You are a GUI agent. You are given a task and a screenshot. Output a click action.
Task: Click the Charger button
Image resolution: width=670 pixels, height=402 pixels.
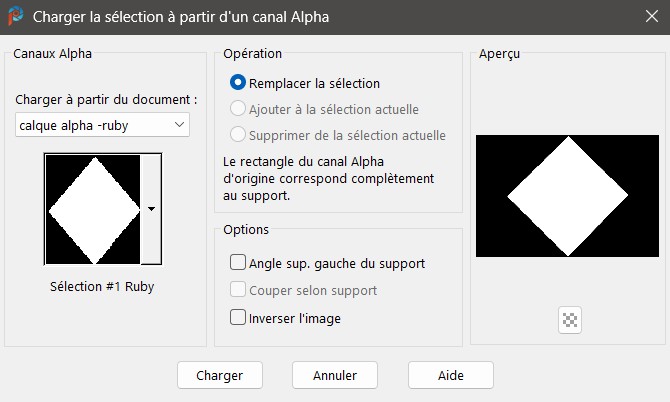click(x=220, y=375)
